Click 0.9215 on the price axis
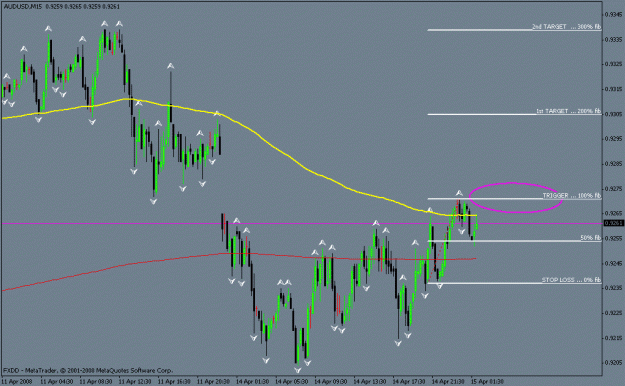Image resolution: width=625 pixels, height=386 pixels. pos(613,338)
